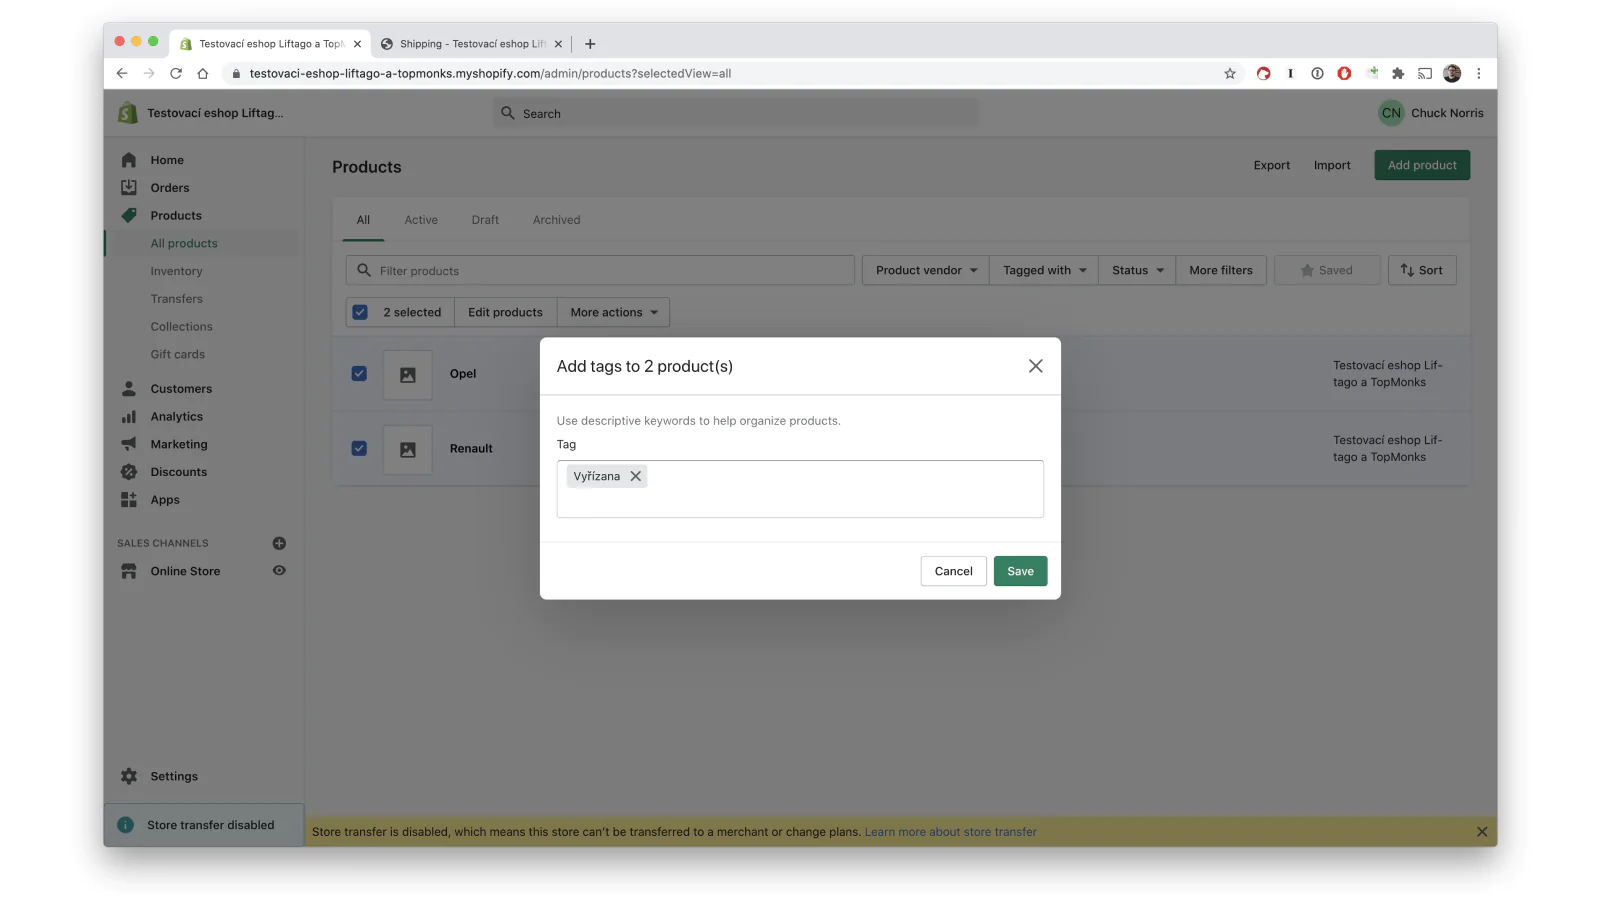
Task: Click the Products tag icon in the sidebar
Action: [x=129, y=215]
